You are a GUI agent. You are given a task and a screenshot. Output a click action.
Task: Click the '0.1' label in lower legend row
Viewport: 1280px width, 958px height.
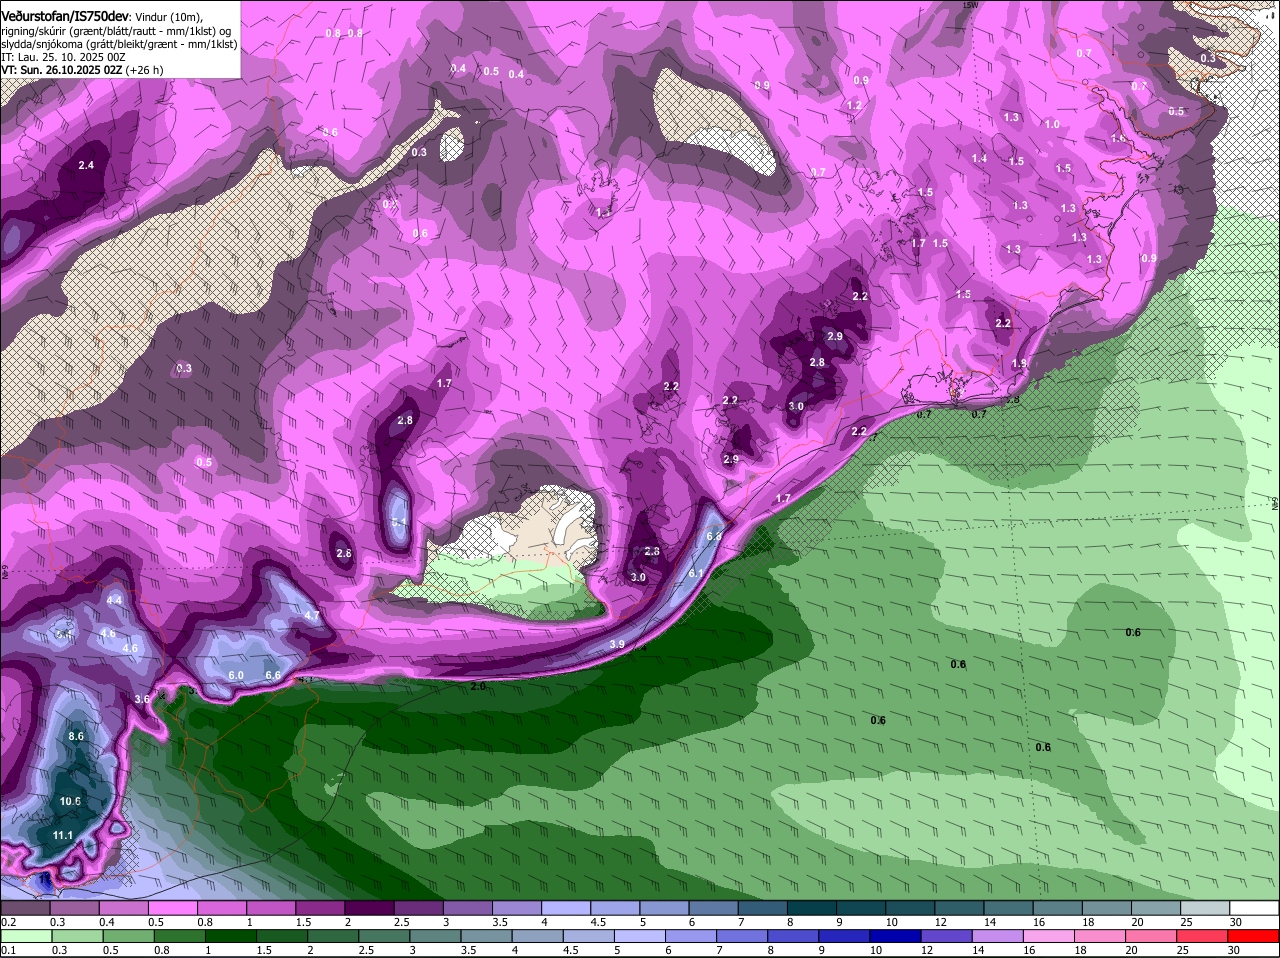[x=8, y=950]
